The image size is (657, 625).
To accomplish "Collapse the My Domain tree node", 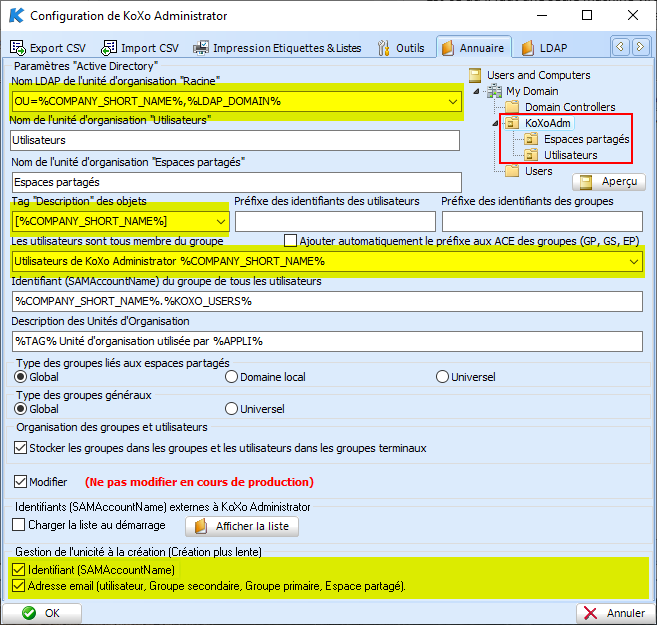I will point(476,91).
